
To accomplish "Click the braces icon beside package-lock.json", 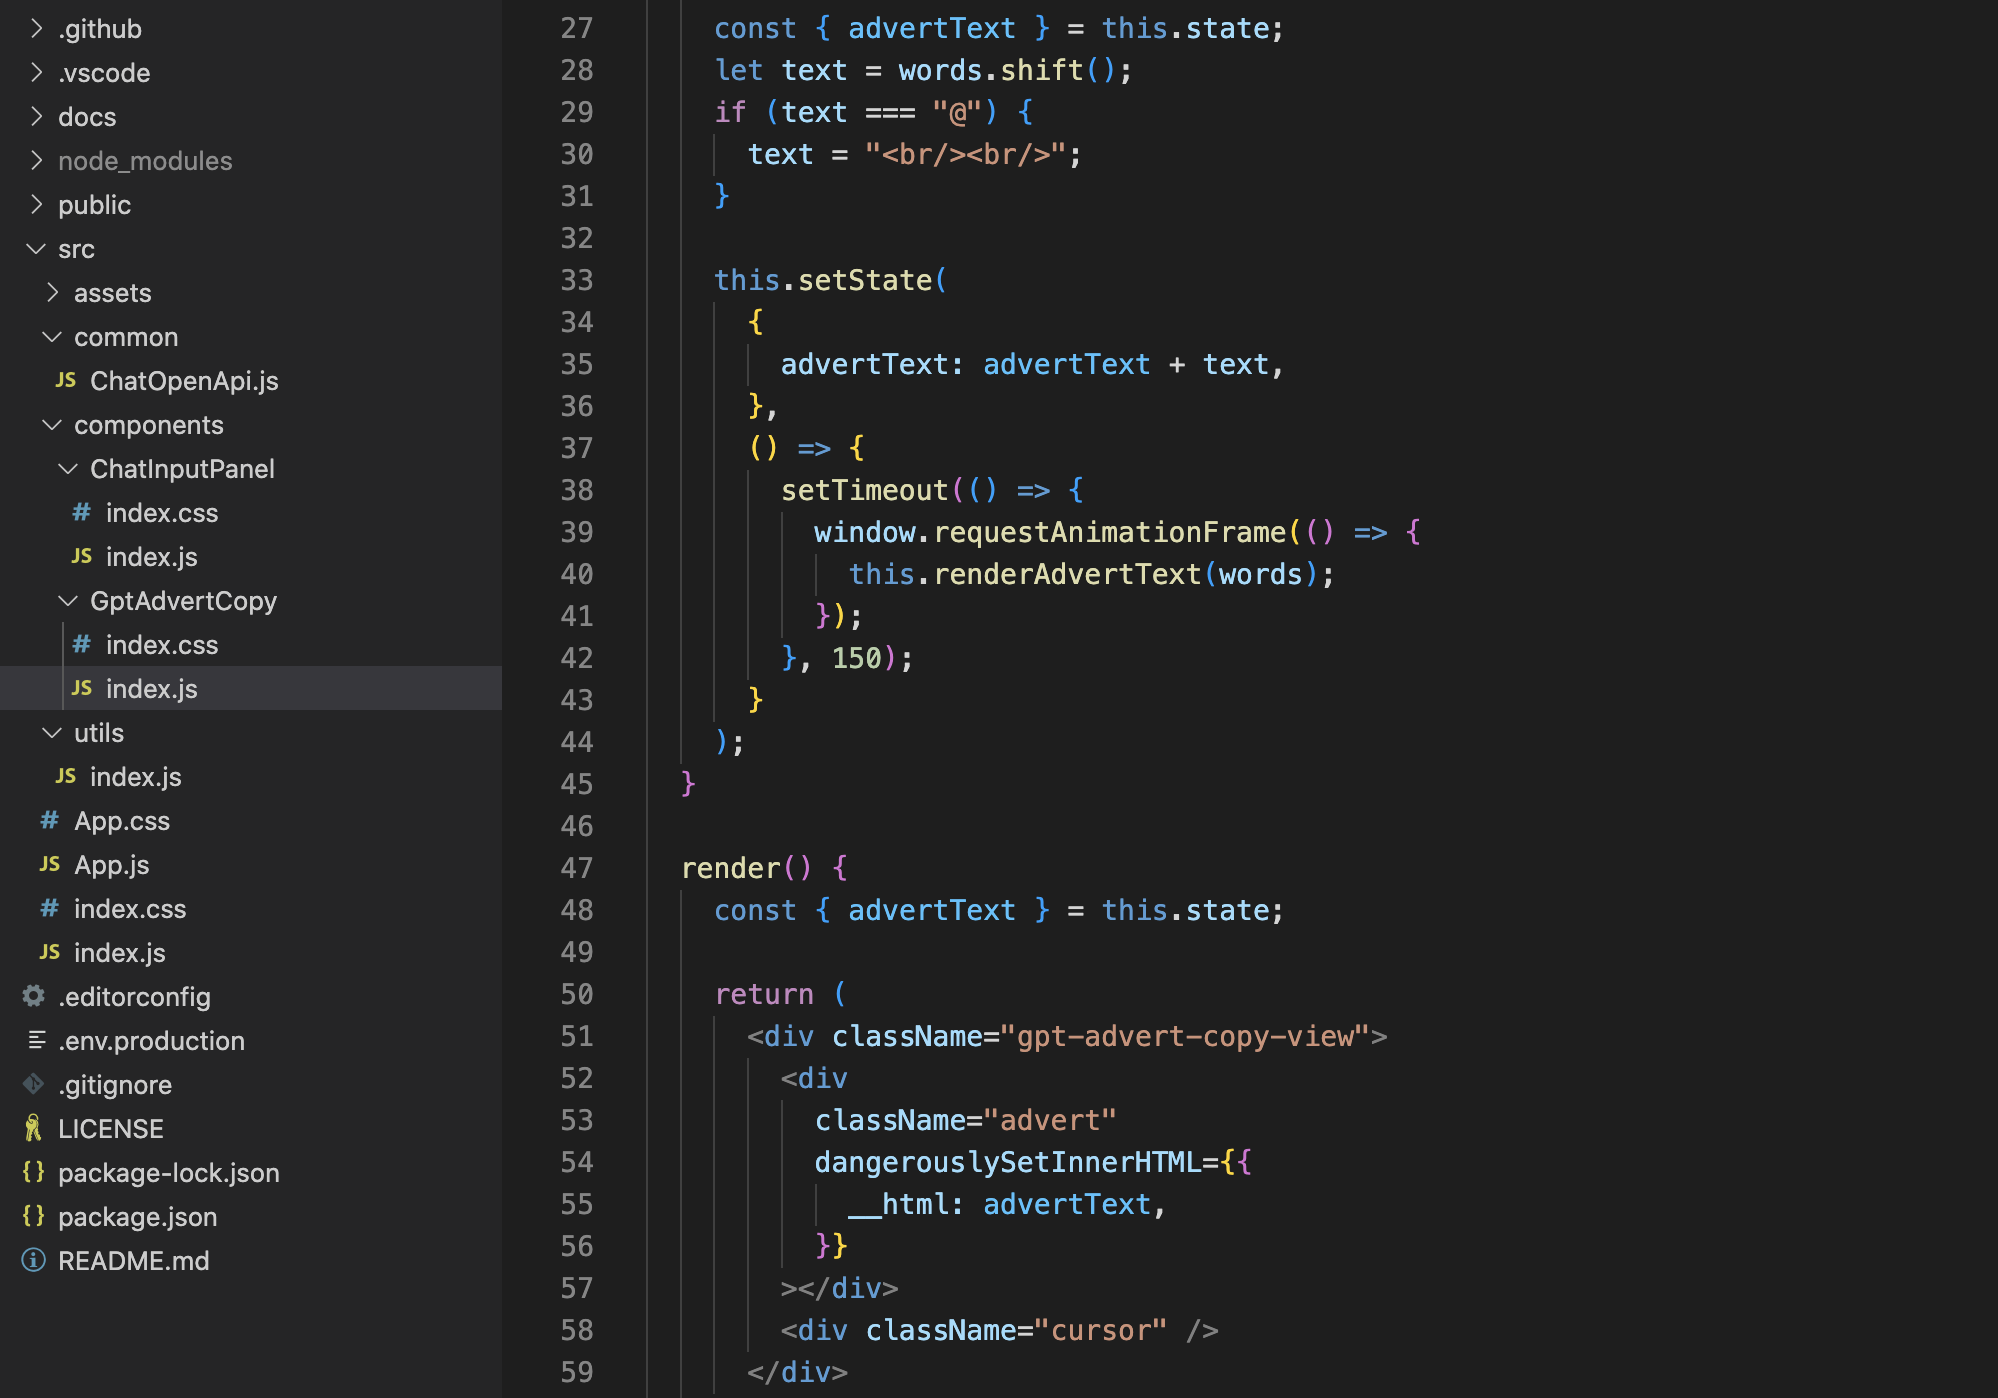I will (x=34, y=1172).
